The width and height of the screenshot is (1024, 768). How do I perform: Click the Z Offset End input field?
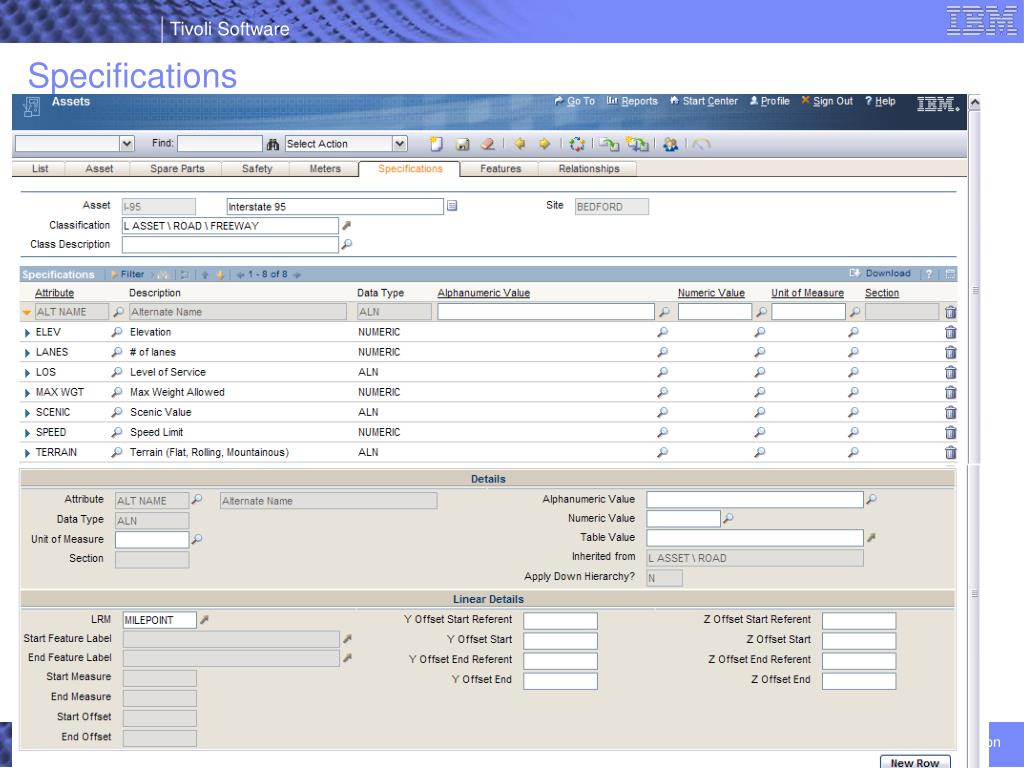tap(859, 681)
